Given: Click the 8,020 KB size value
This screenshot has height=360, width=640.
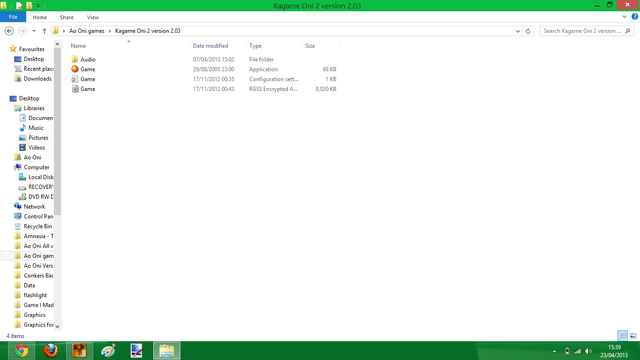Looking at the screenshot, I should pos(326,89).
